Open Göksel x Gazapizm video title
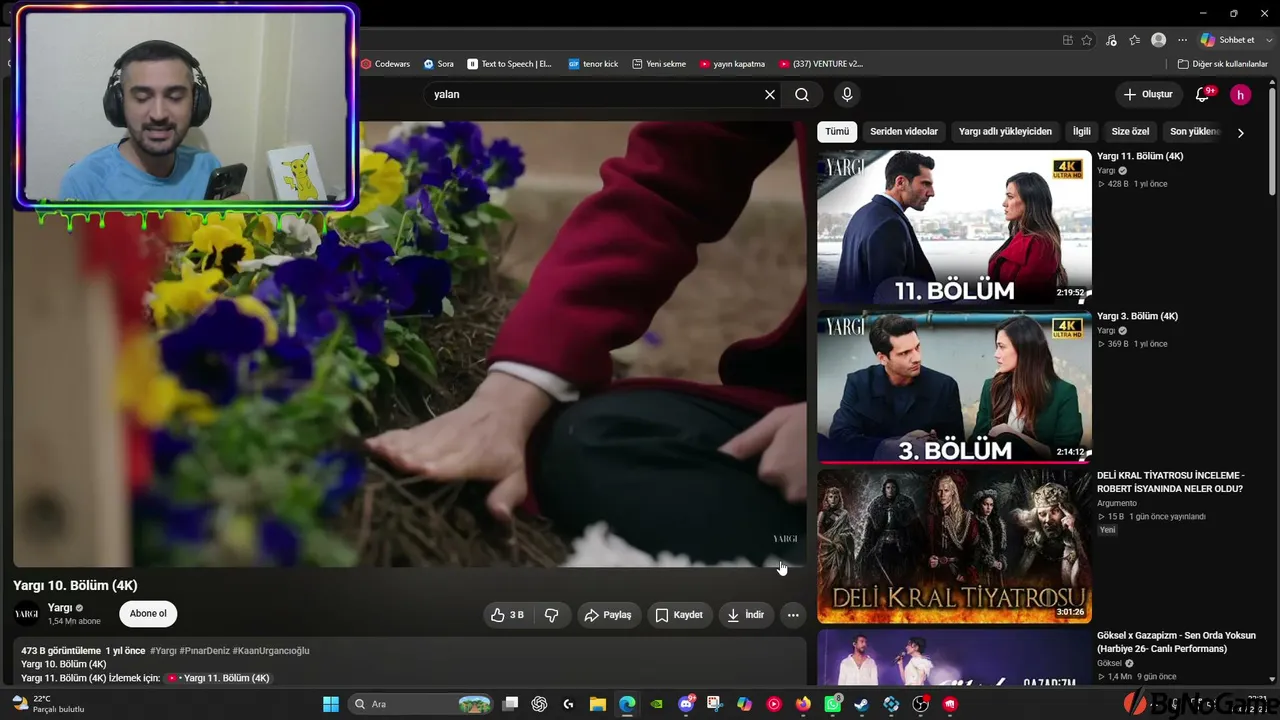 pyautogui.click(x=1176, y=643)
